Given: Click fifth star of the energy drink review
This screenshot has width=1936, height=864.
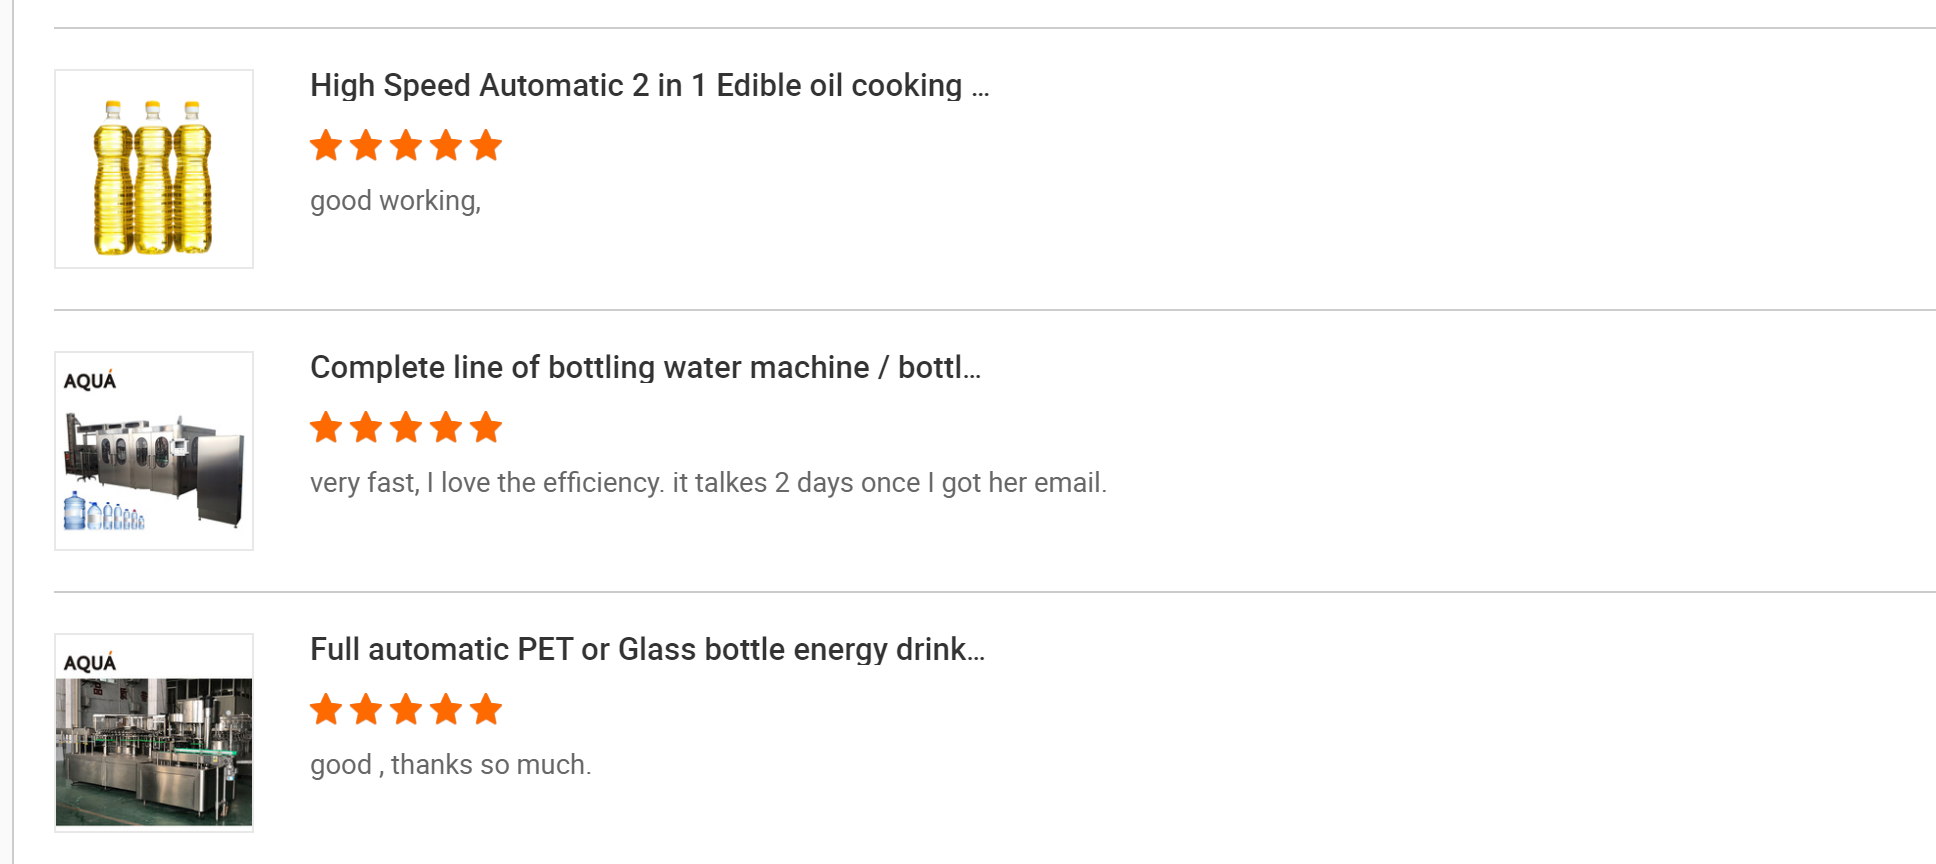Looking at the screenshot, I should pos(486,710).
